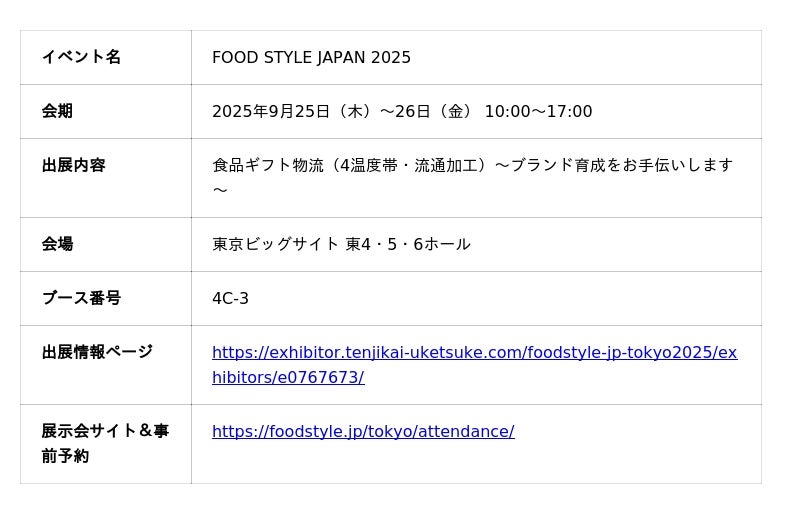Select the 出展内容 row label
Screen dimensions: 800x514
point(73,165)
